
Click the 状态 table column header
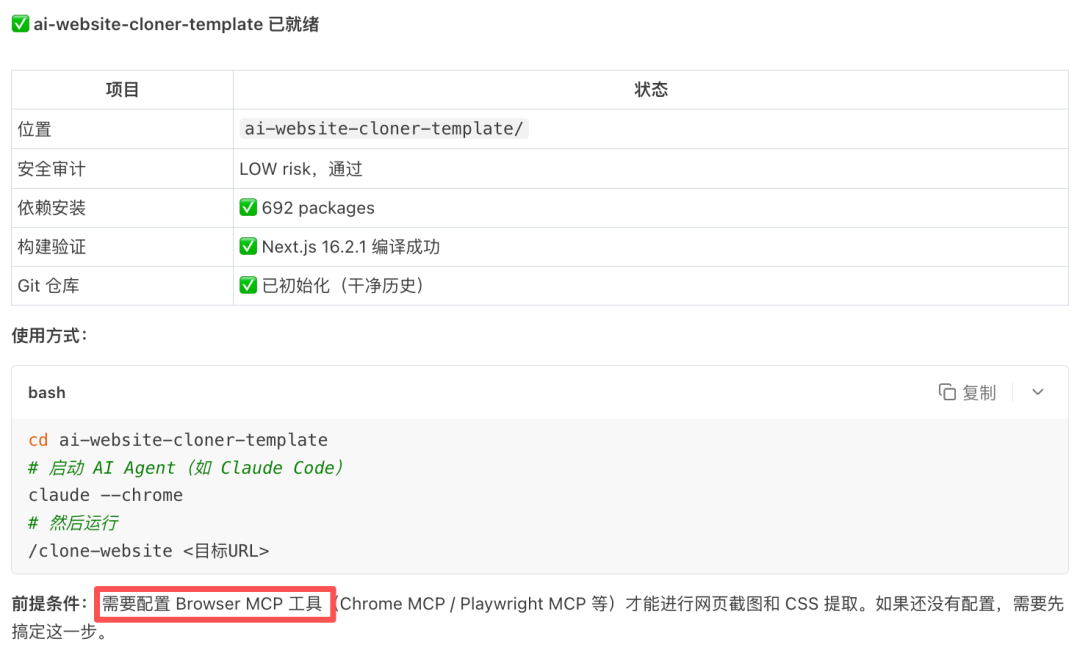(x=651, y=90)
